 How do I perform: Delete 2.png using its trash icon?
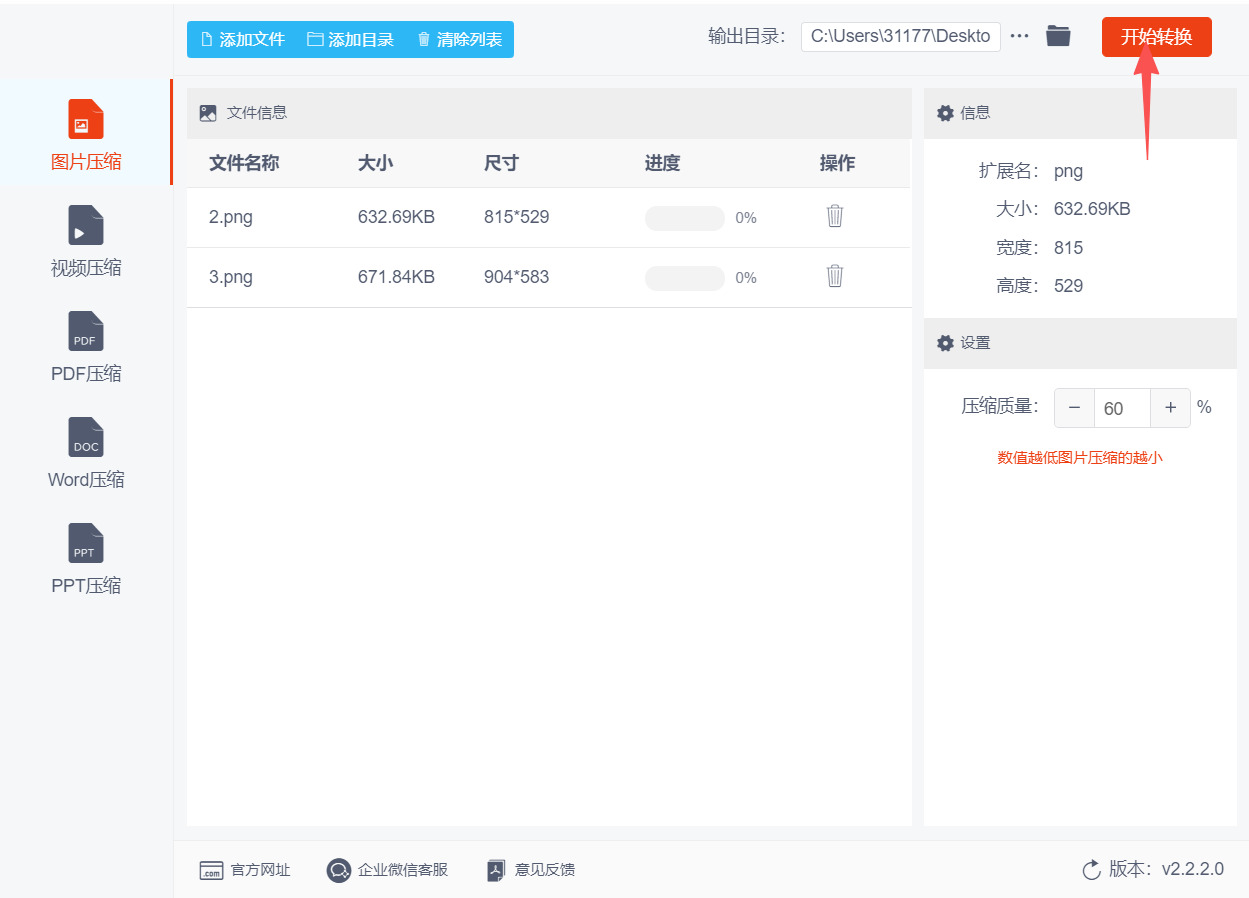point(835,217)
